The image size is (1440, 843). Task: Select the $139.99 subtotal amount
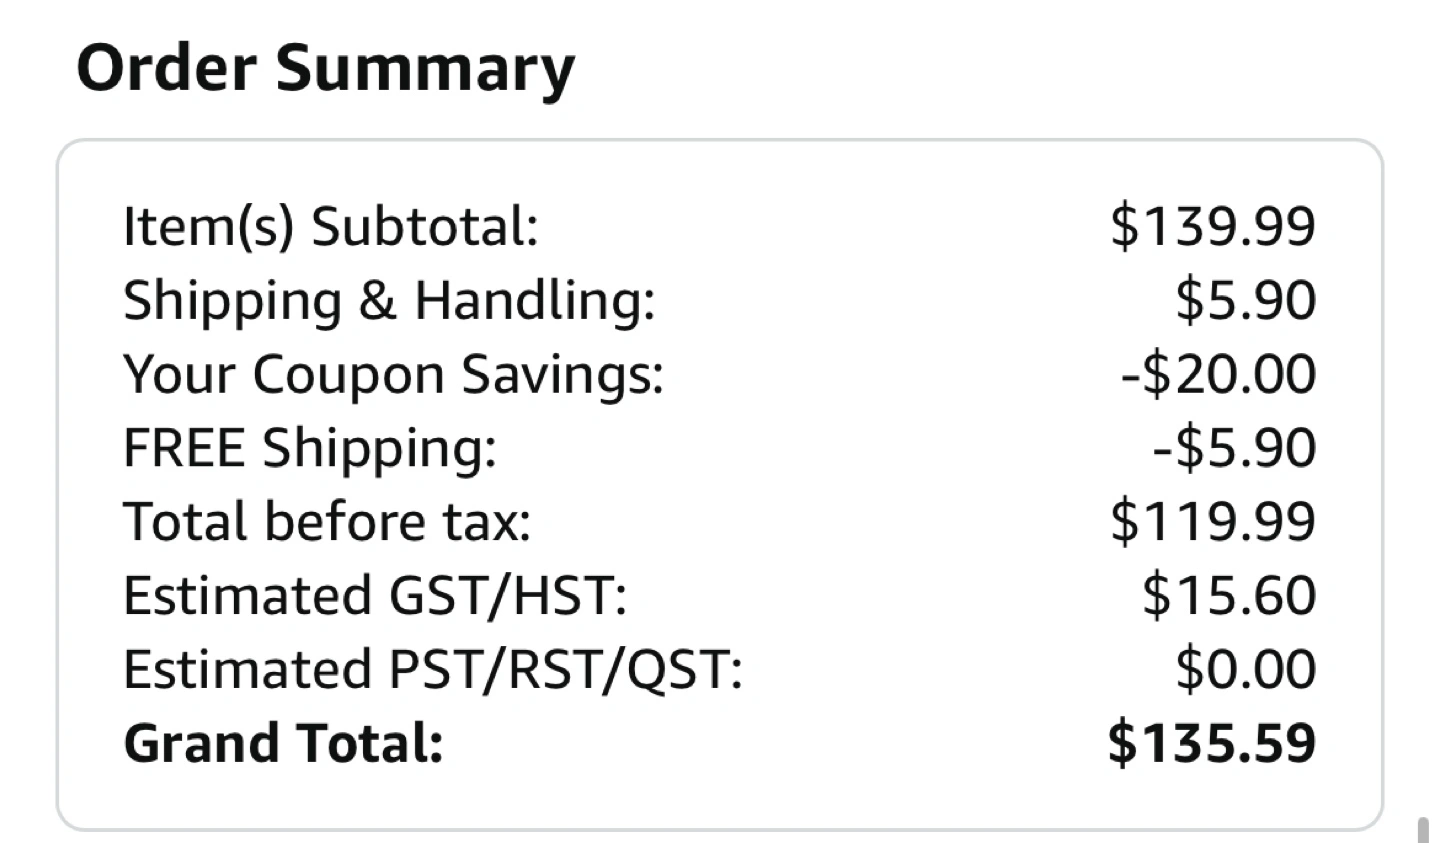coord(1212,226)
